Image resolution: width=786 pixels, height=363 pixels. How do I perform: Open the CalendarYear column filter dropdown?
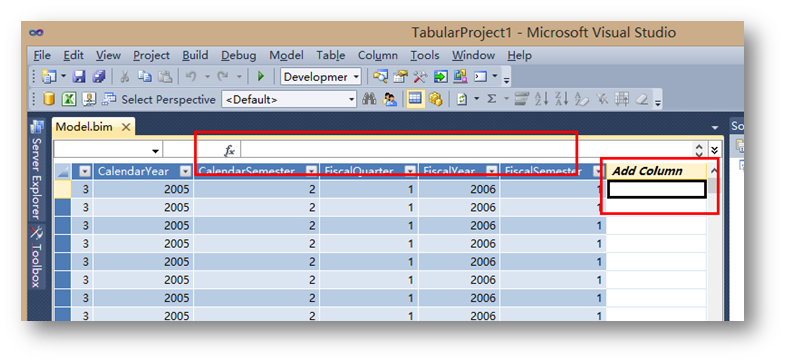pos(186,171)
